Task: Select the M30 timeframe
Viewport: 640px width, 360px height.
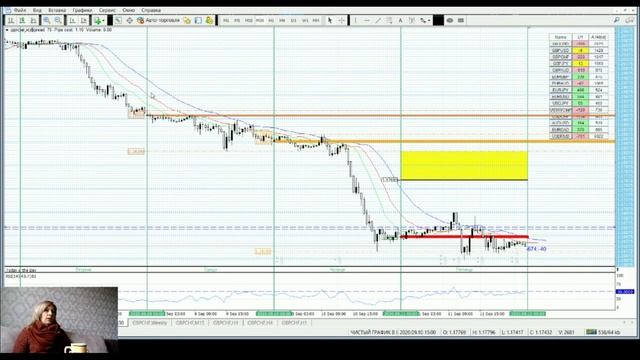Action: [260, 20]
